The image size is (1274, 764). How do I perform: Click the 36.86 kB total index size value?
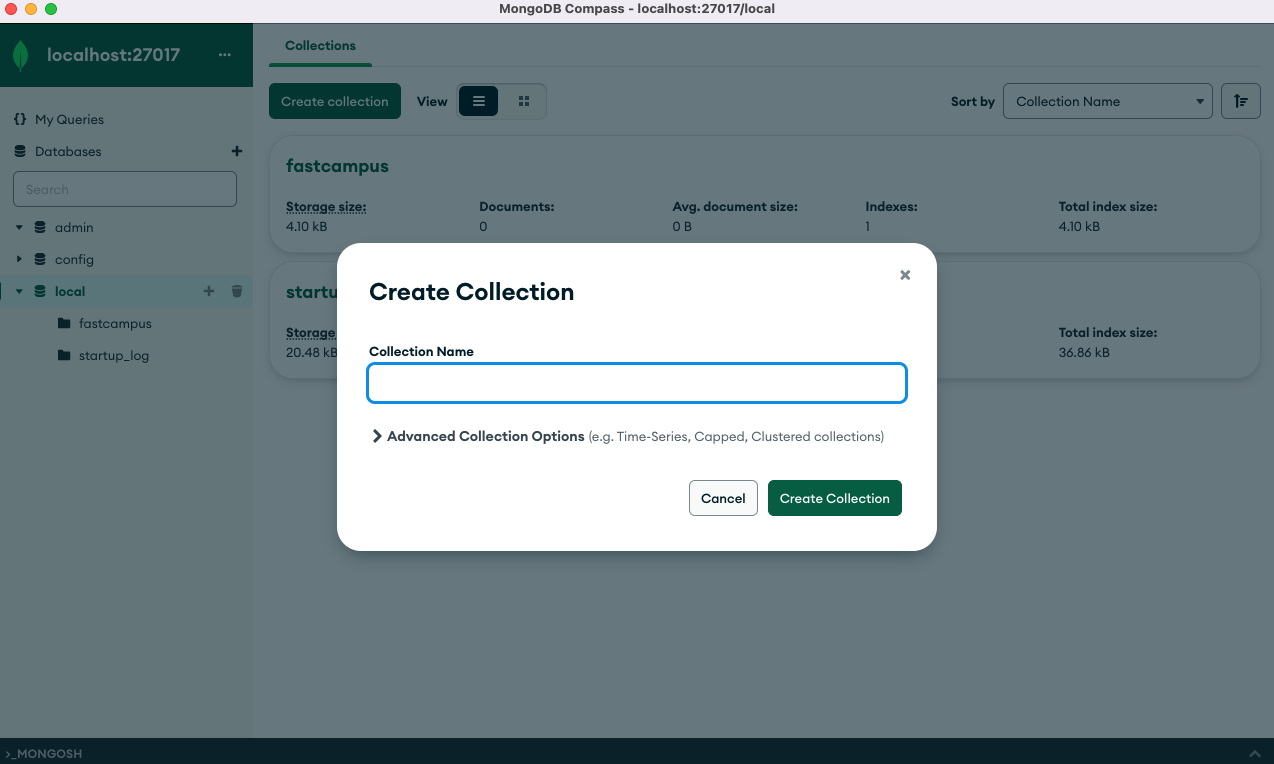[1084, 352]
